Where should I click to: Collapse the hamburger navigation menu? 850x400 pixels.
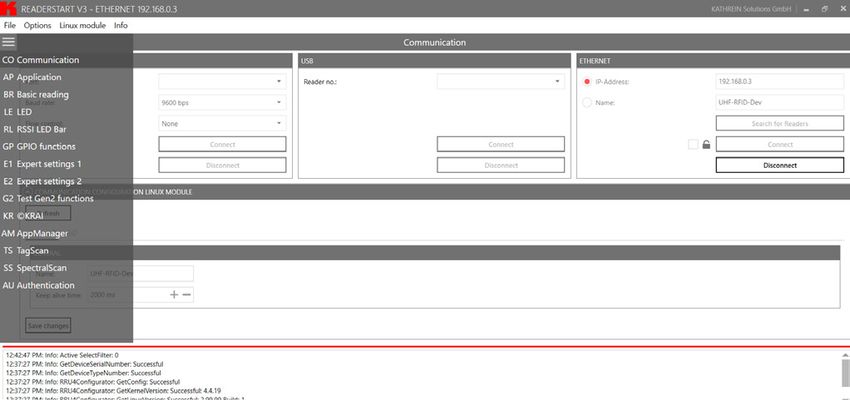click(x=8, y=42)
